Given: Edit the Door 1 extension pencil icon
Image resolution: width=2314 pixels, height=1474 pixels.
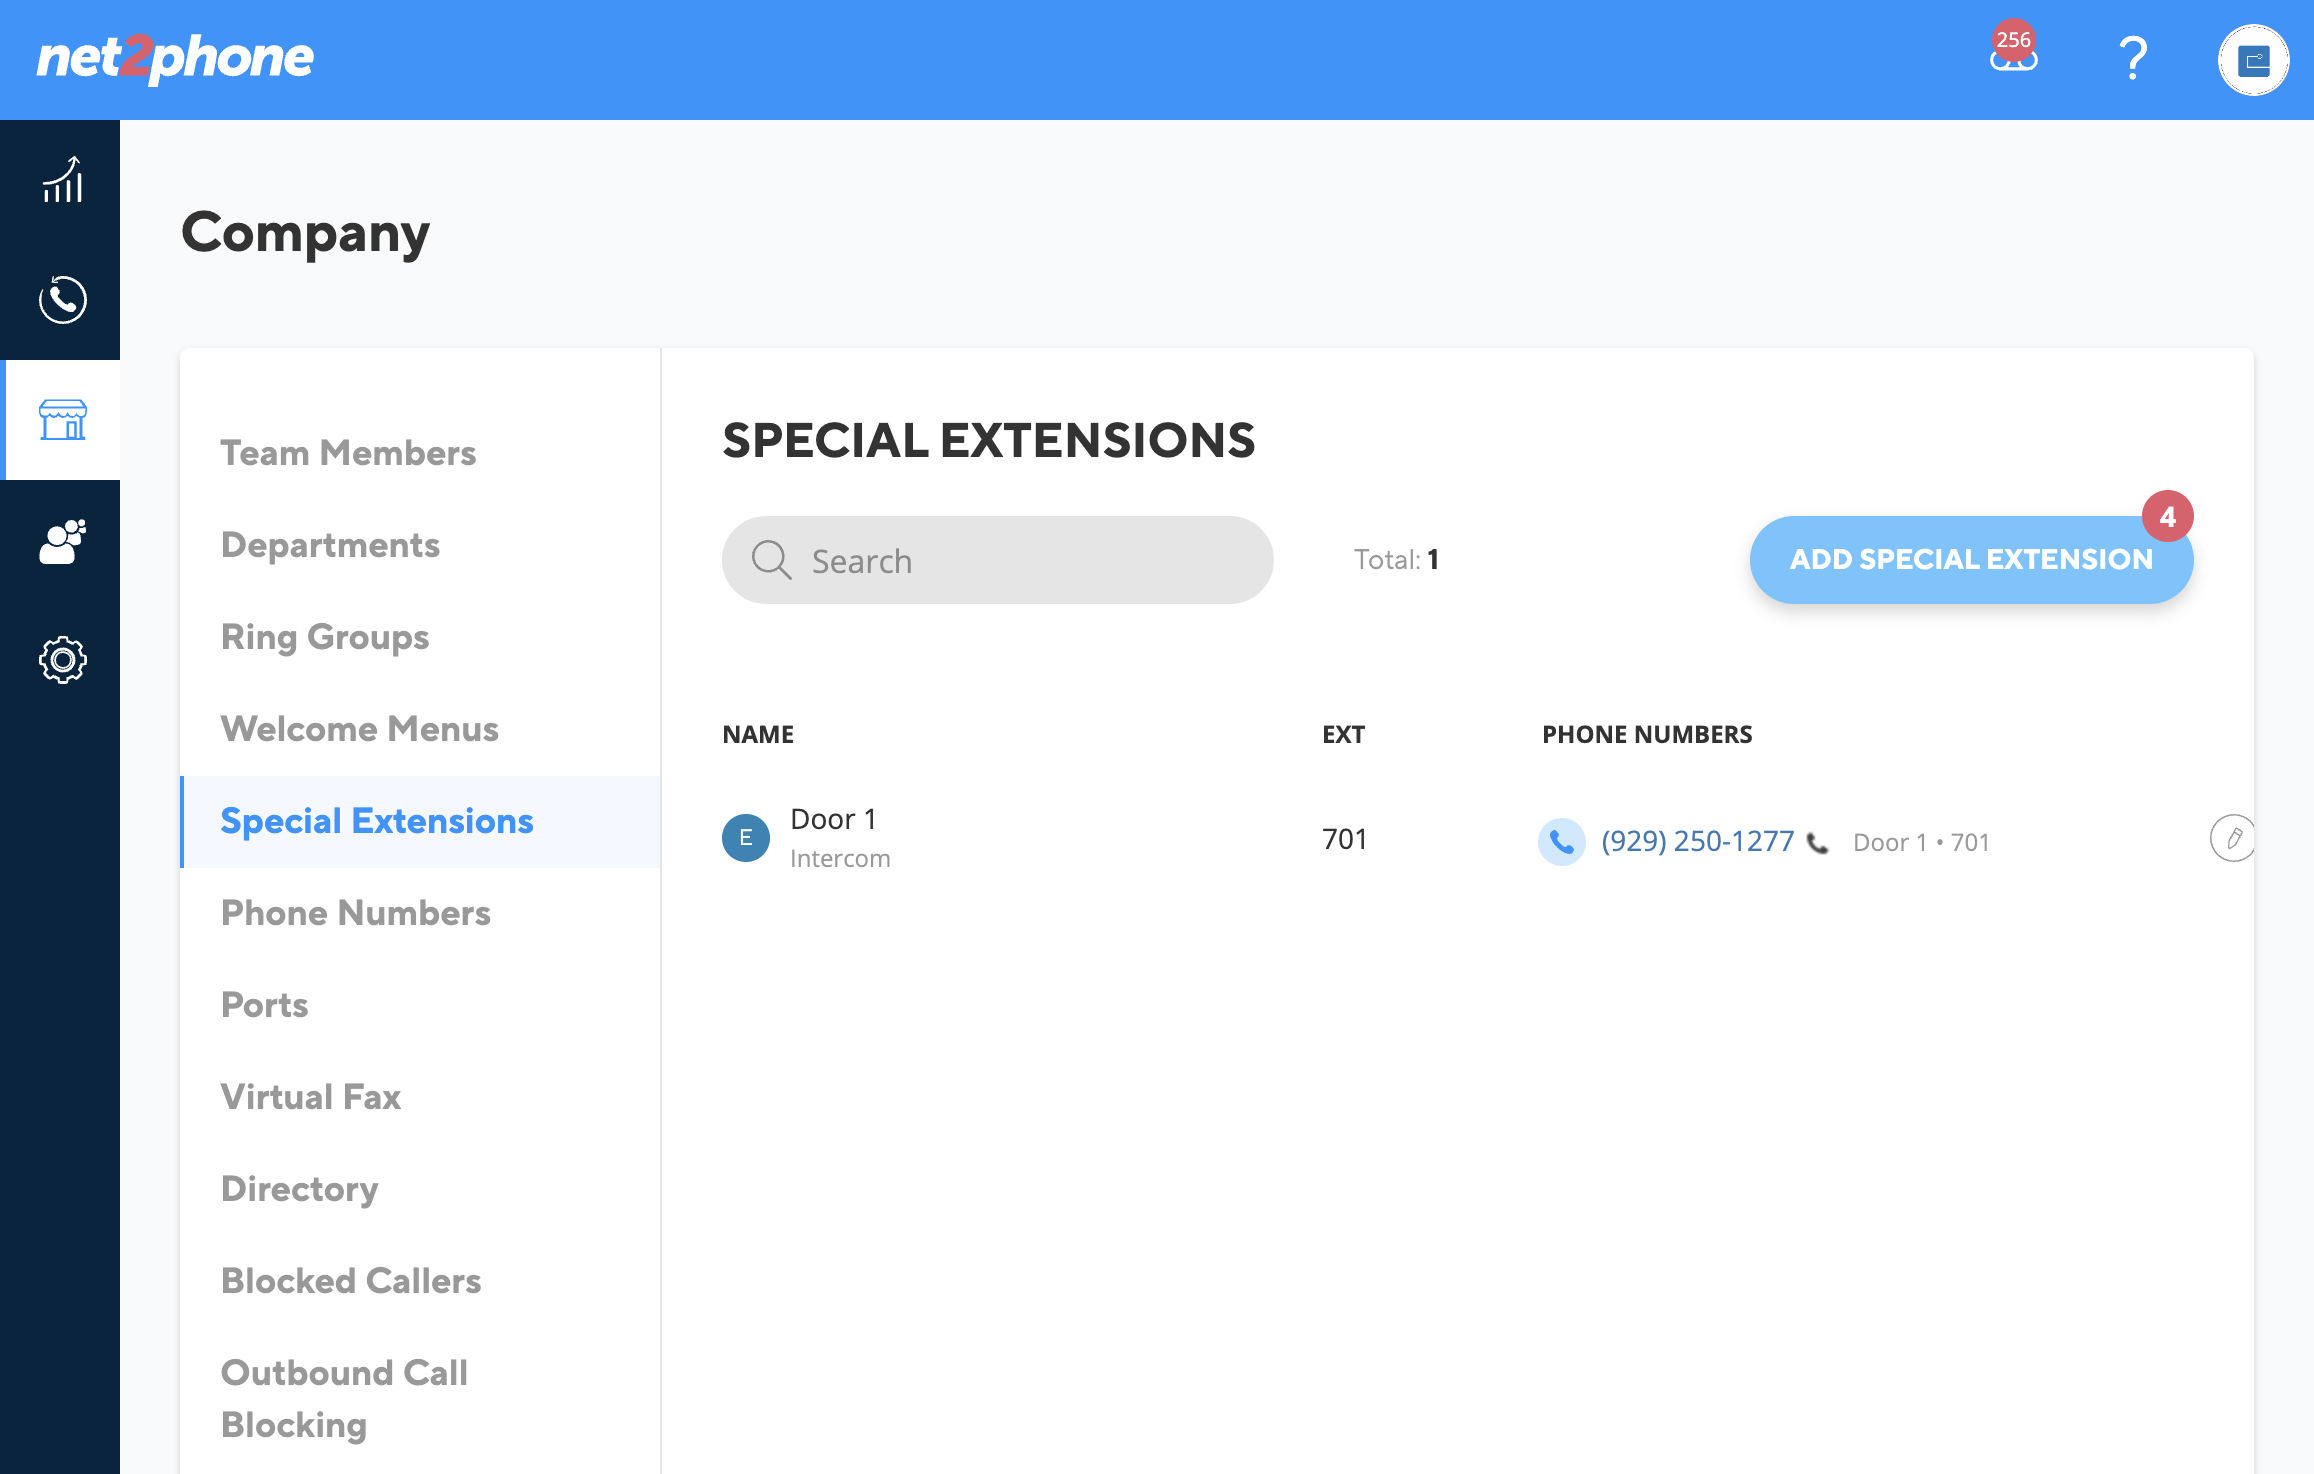Looking at the screenshot, I should pos(2233,838).
